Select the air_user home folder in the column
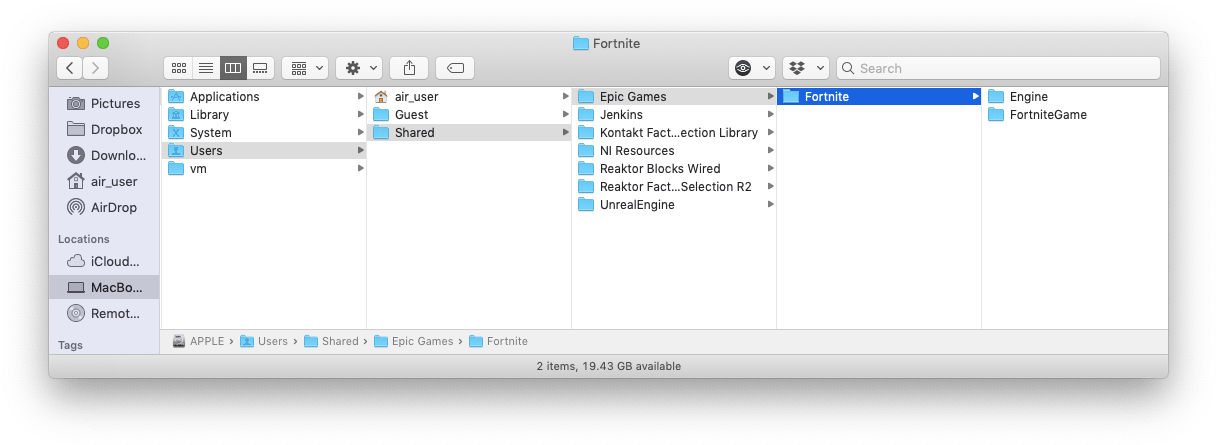The height and width of the screenshot is (445, 1216). click(469, 96)
